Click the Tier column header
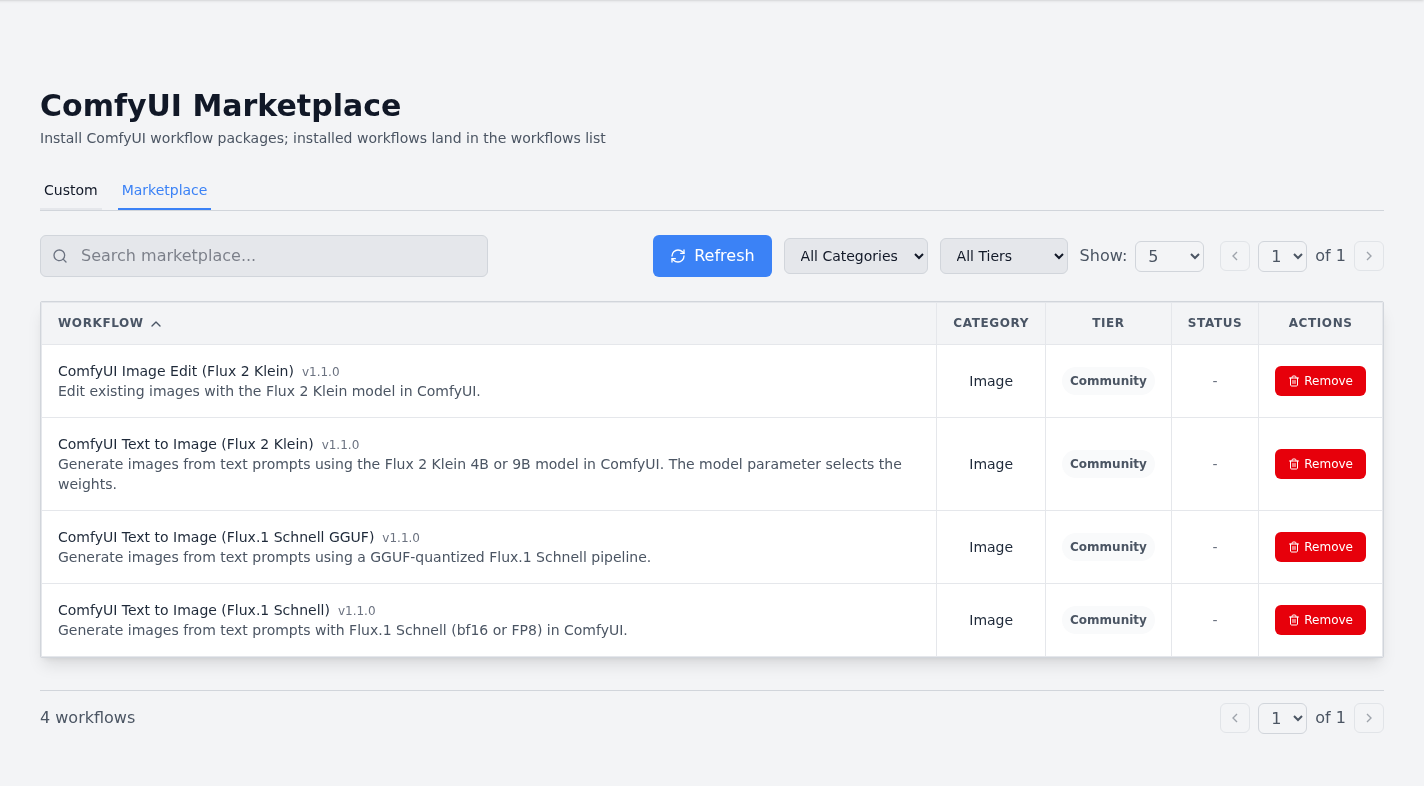 click(1108, 323)
